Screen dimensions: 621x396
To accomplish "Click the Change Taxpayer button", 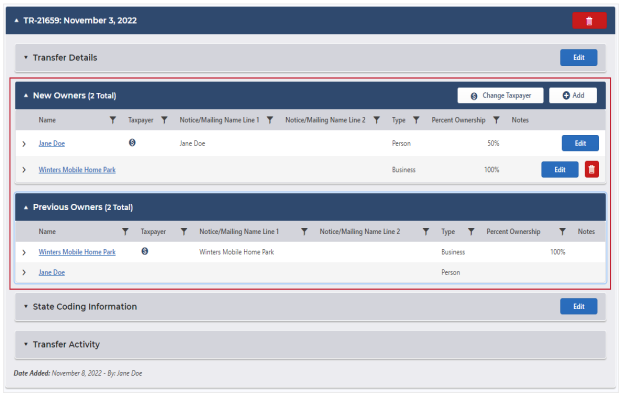I will 500,95.
